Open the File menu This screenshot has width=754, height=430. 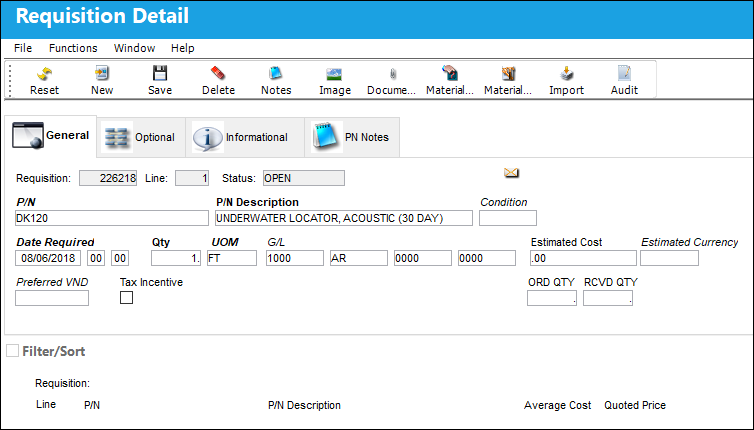click(x=23, y=48)
